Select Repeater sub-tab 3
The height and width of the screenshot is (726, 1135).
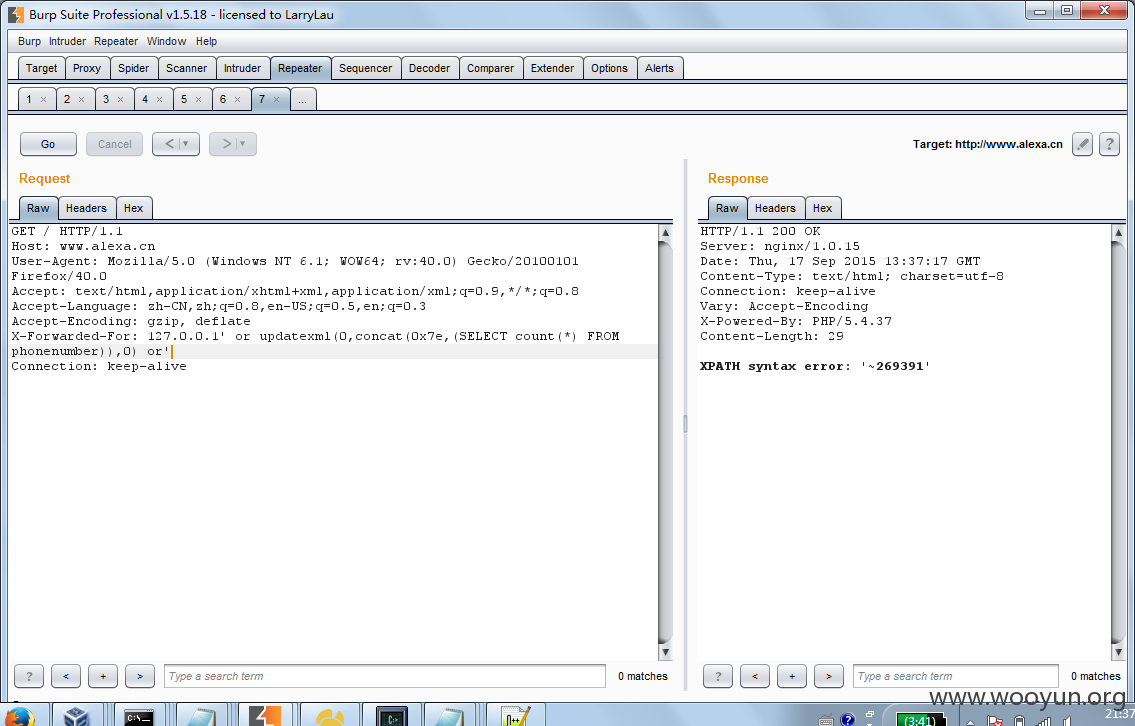(106, 99)
